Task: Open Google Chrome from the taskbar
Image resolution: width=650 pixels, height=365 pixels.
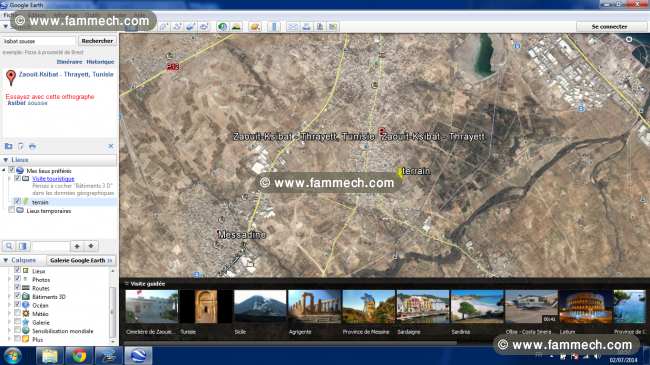Action: [79, 356]
